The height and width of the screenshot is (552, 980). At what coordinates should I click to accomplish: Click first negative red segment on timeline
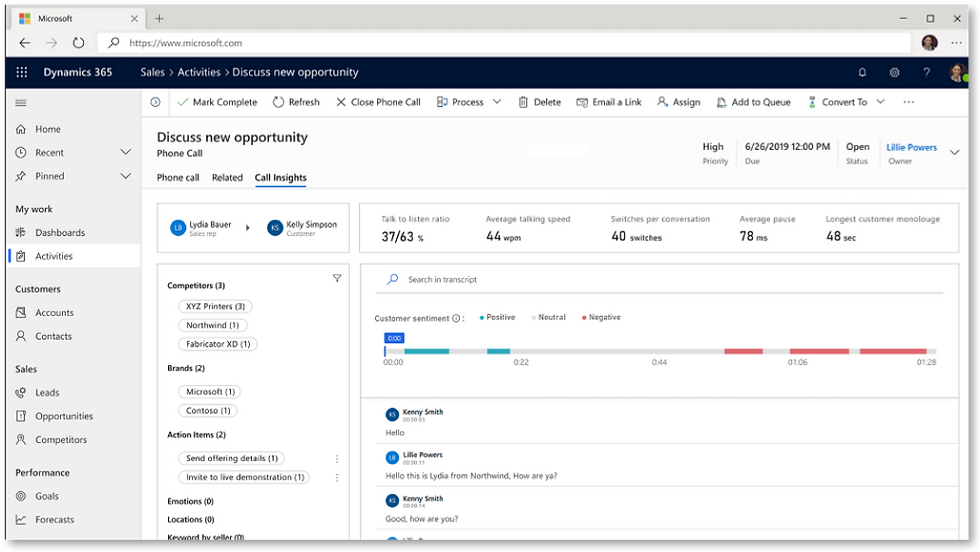743,351
